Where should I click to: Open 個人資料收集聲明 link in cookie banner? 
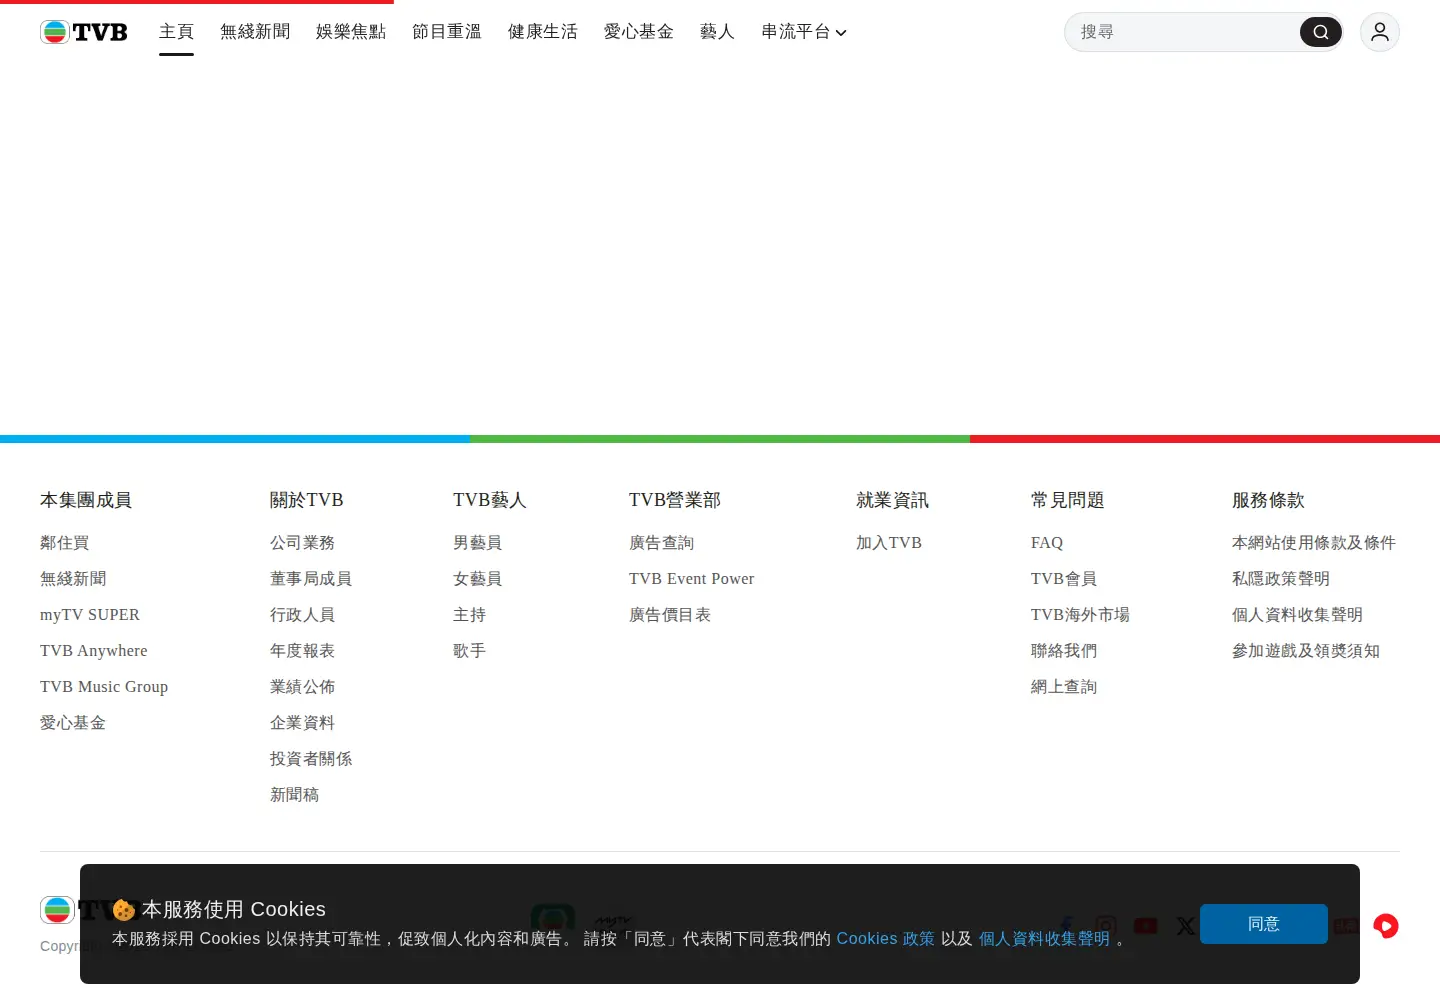click(x=1044, y=939)
